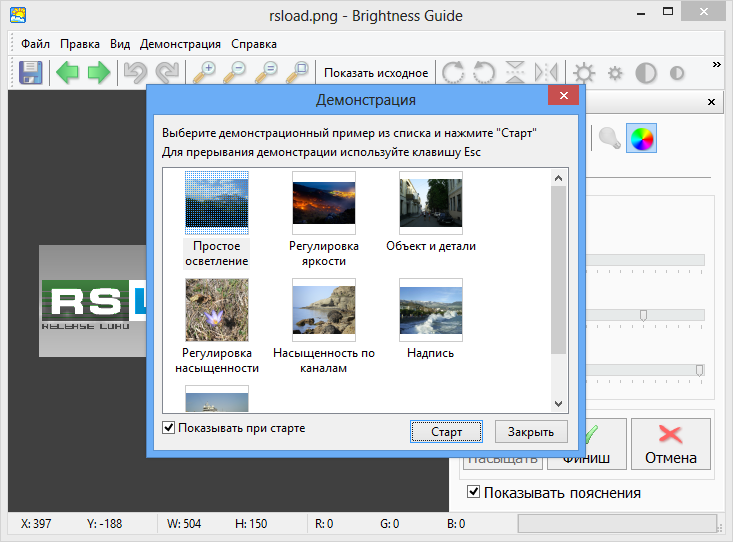Go to previous image with green left arrow
Viewport: 733px width, 542px height.
67,72
